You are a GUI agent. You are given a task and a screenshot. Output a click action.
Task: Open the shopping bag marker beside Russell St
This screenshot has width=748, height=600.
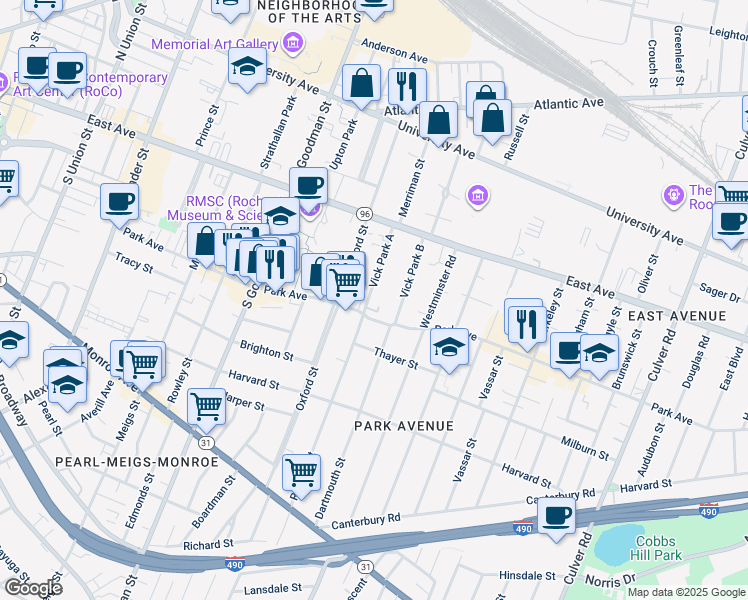(492, 121)
